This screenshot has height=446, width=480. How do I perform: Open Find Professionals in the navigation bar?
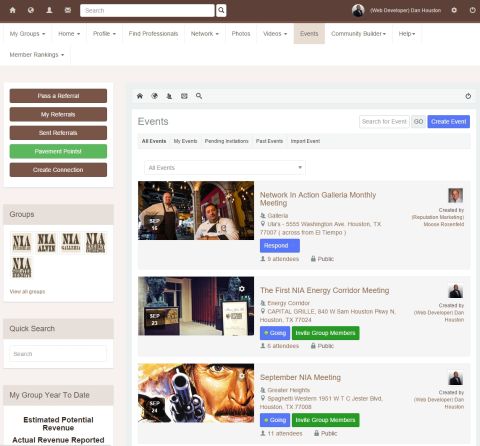(x=153, y=34)
